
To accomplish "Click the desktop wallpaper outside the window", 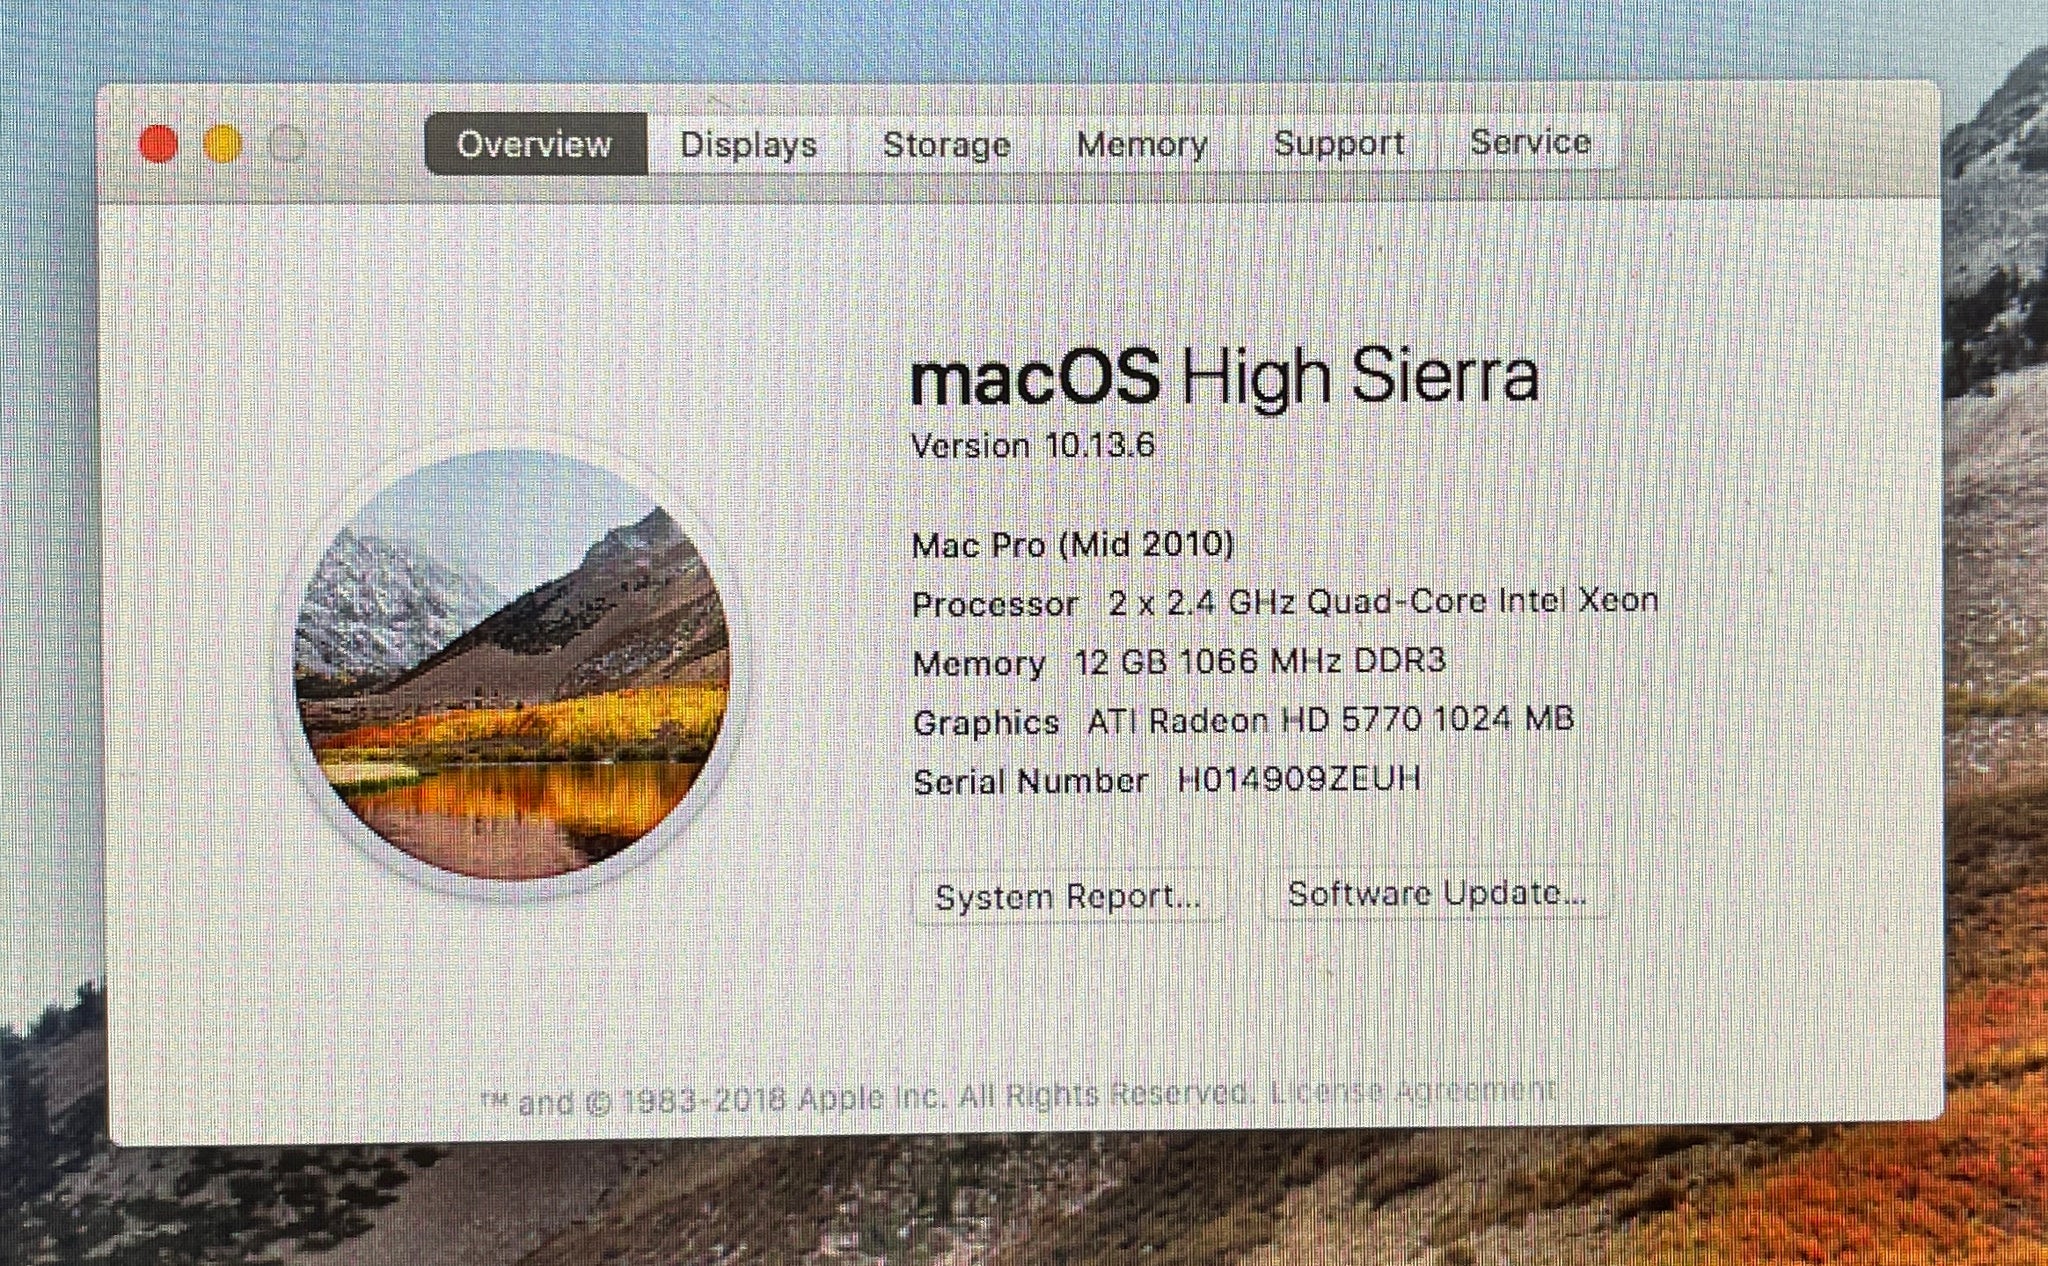I will point(1000,1210).
